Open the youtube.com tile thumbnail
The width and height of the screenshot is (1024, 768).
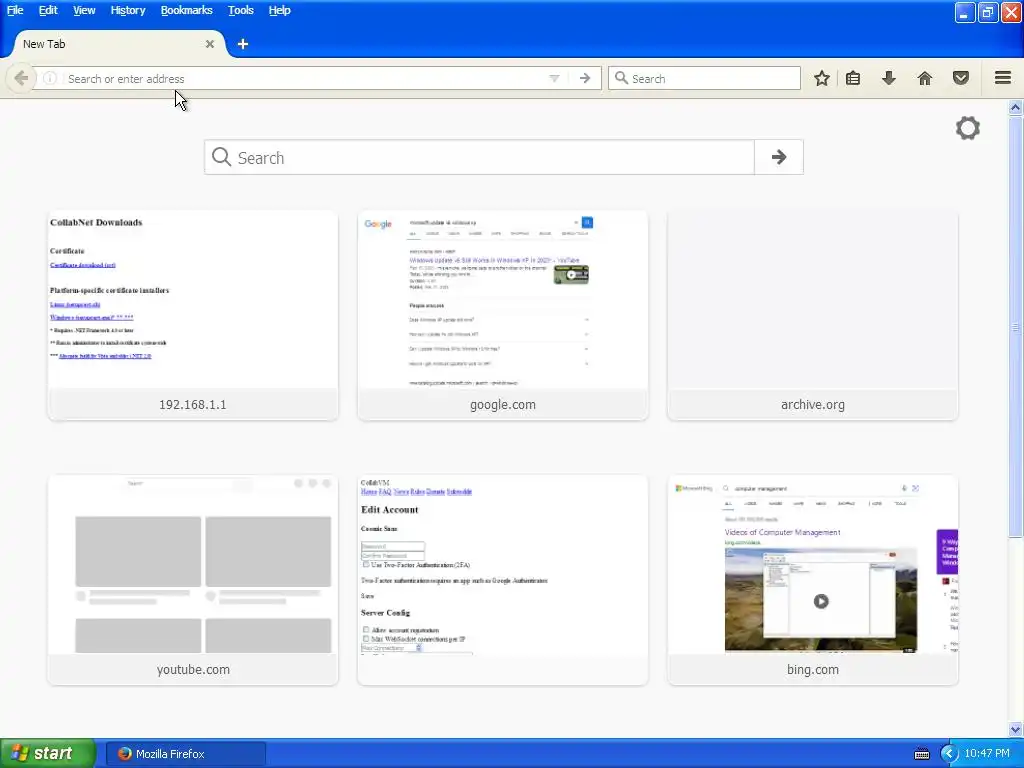[x=193, y=564]
